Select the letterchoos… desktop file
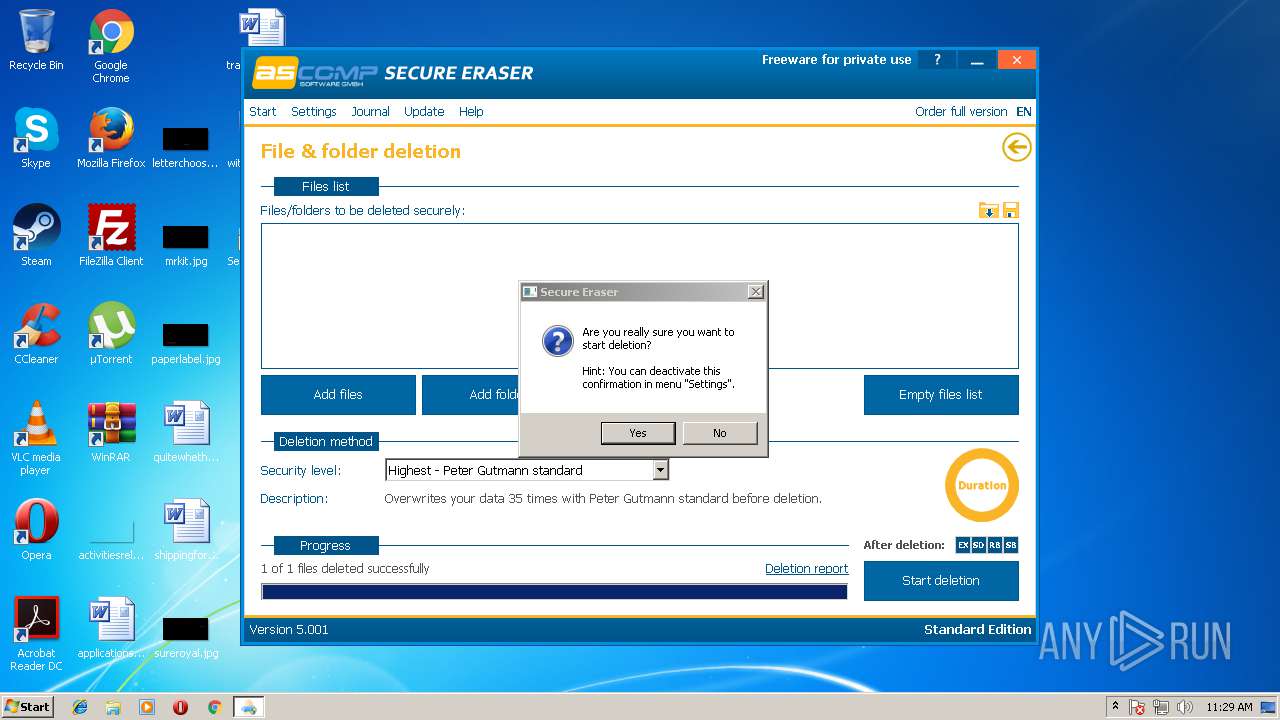This screenshot has height=720, width=1280. click(x=186, y=146)
